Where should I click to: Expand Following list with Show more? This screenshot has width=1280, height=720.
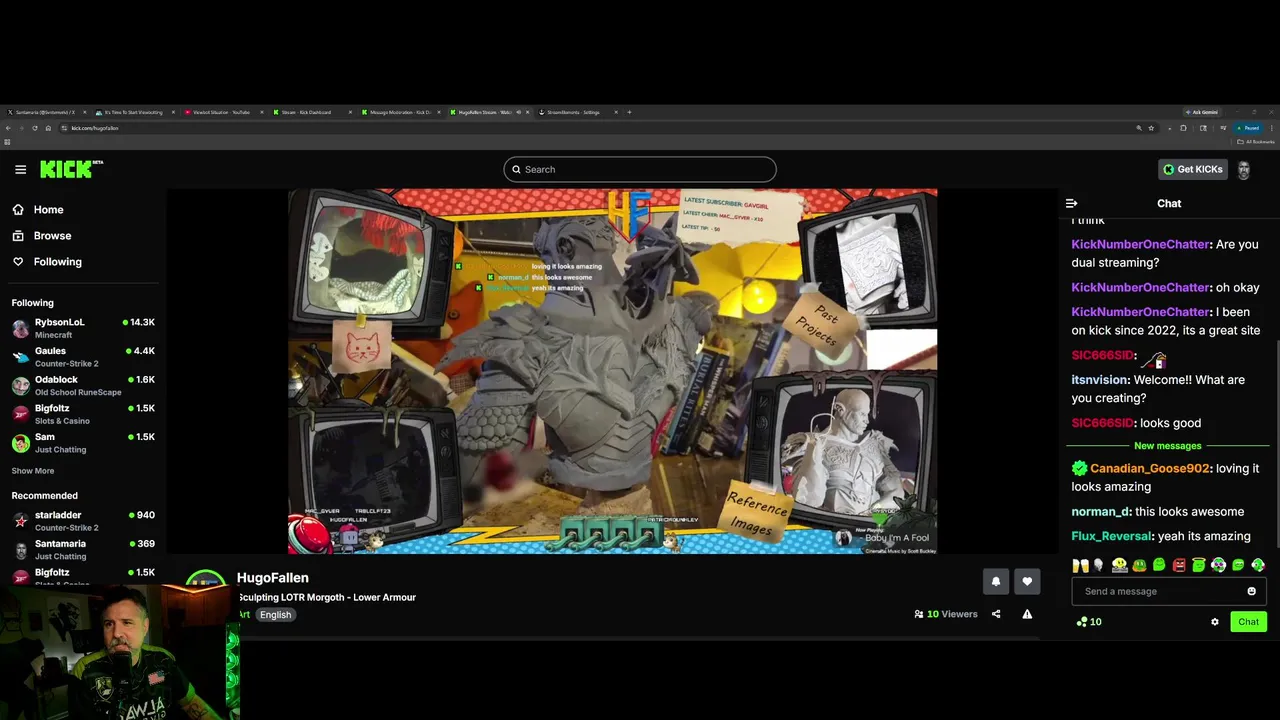(x=33, y=471)
